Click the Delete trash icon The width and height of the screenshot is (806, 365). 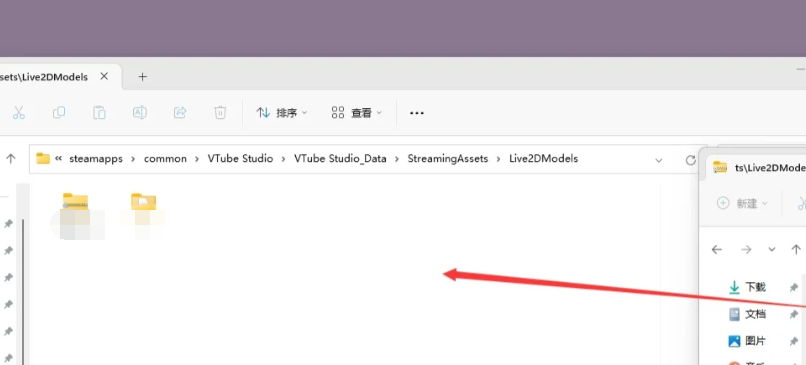pos(220,113)
